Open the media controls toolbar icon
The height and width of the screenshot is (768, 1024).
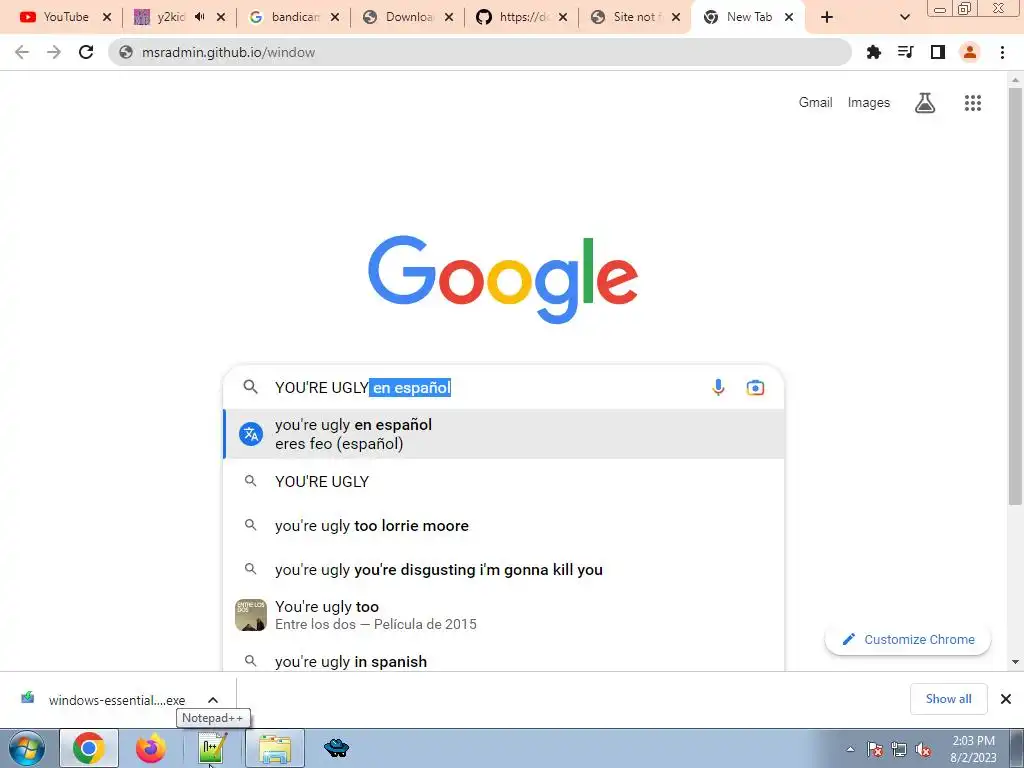tap(905, 52)
